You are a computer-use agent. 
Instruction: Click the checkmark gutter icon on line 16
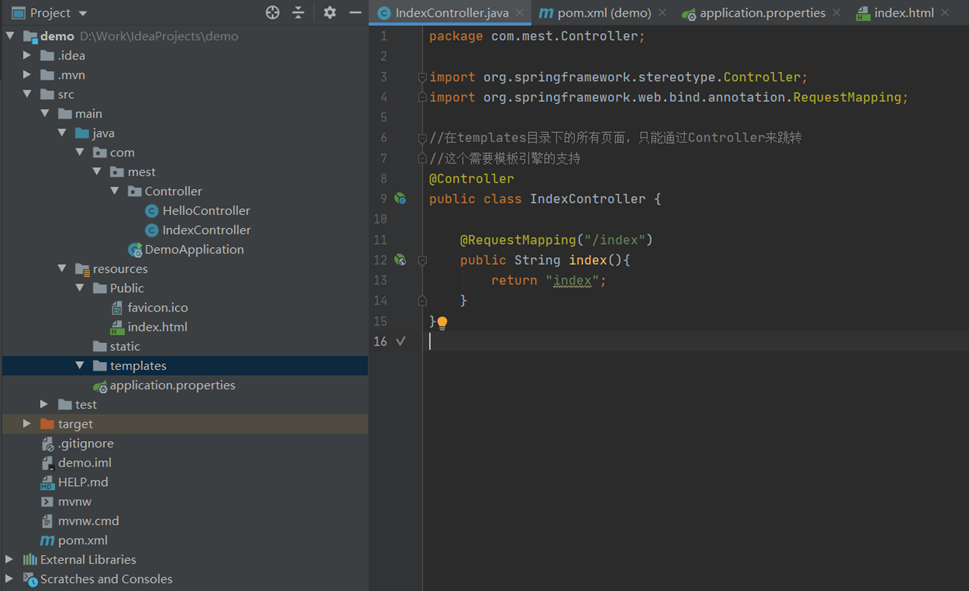point(400,341)
